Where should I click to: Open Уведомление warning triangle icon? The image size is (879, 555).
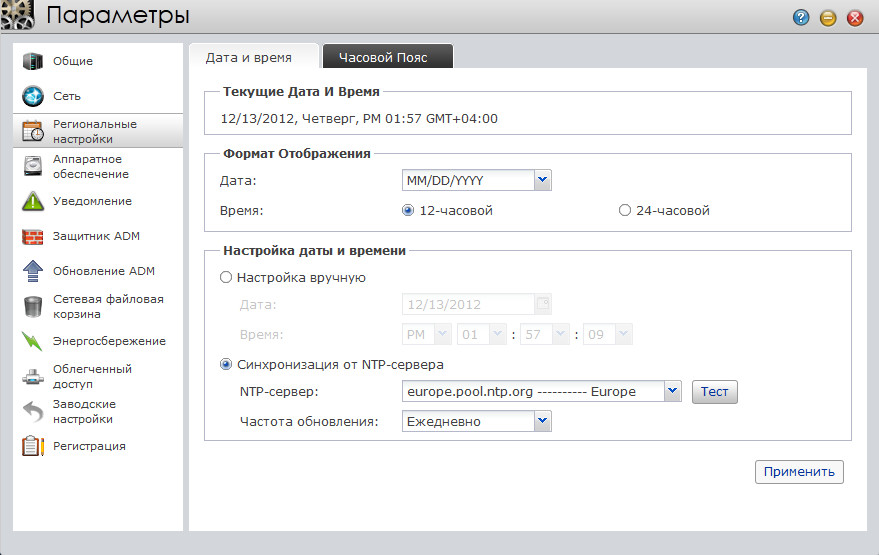tap(33, 201)
